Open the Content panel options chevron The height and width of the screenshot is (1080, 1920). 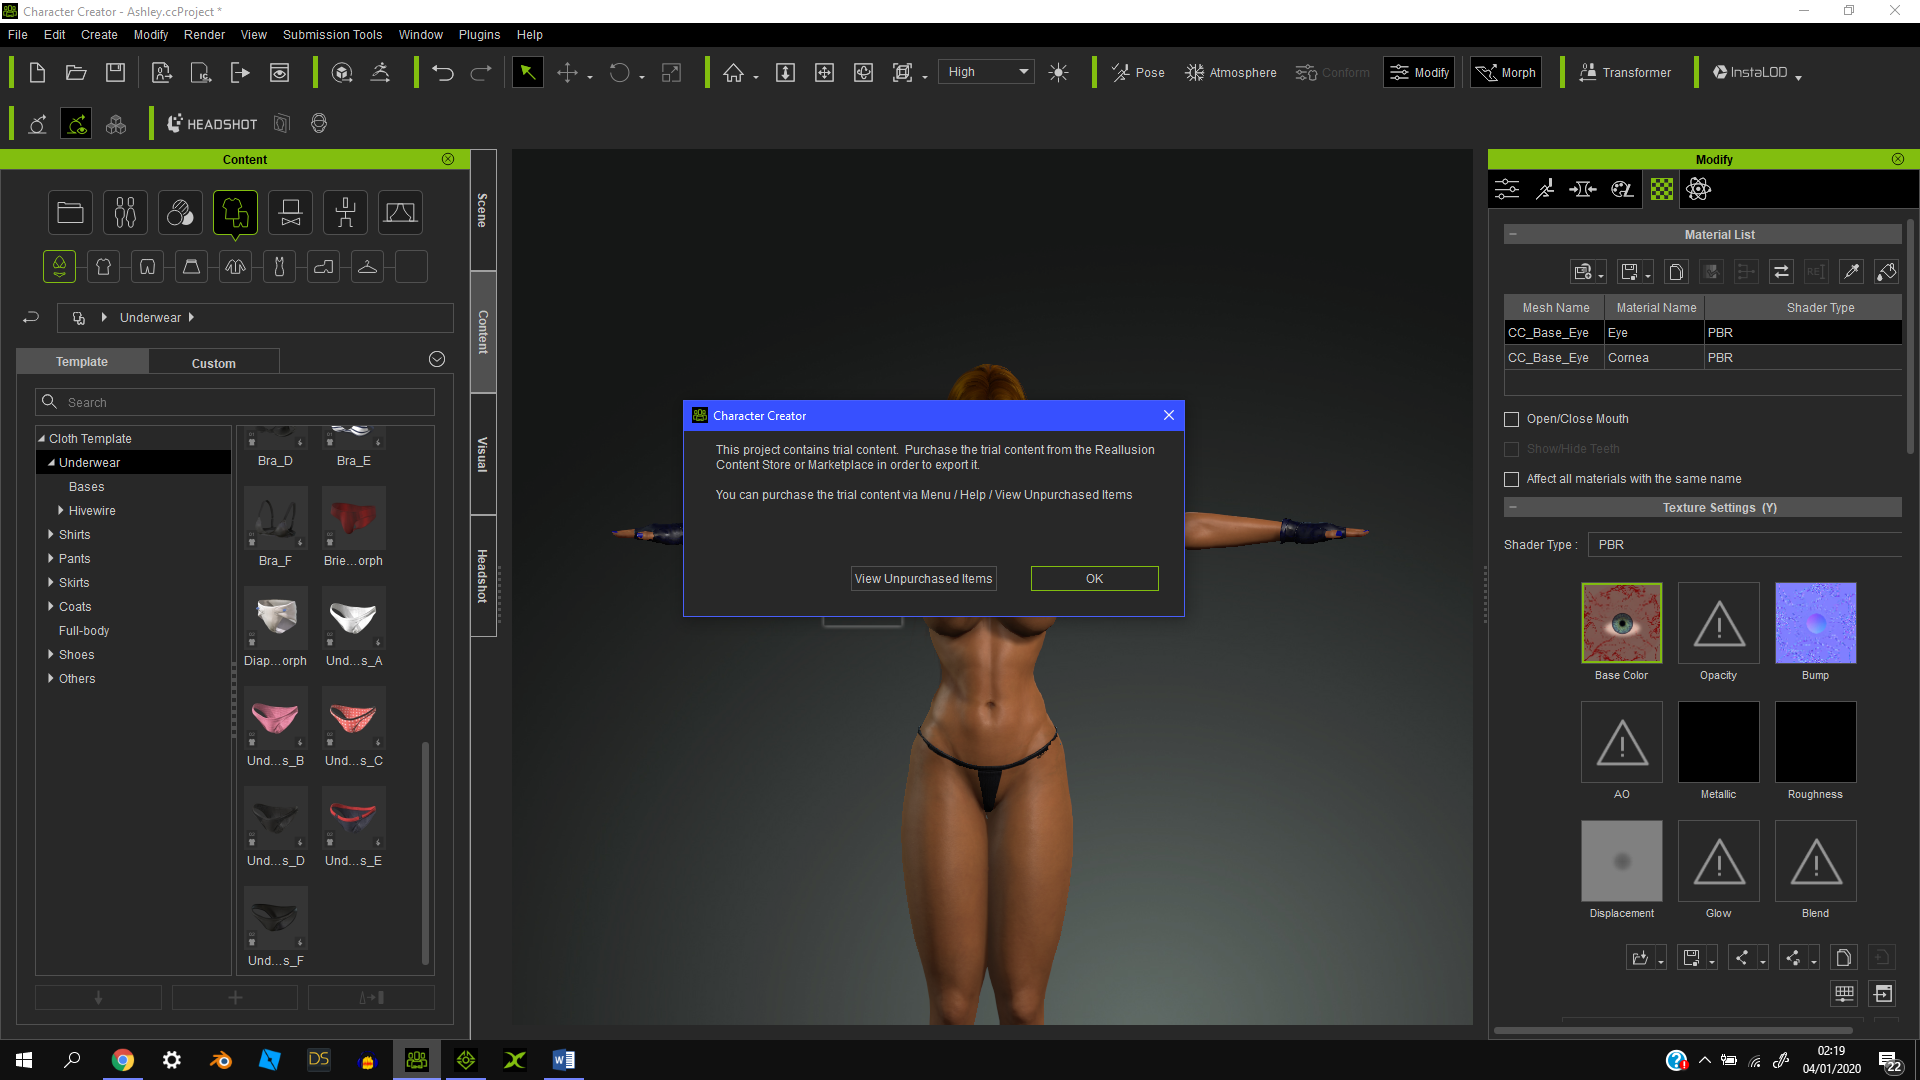click(x=437, y=359)
